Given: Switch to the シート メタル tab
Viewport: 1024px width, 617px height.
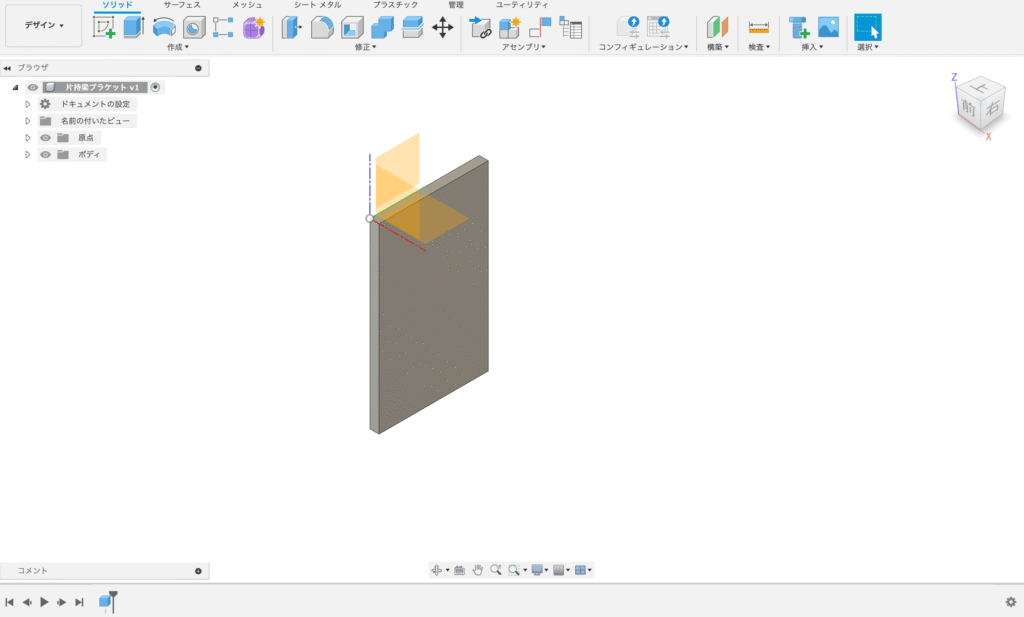Looking at the screenshot, I should tap(317, 5).
